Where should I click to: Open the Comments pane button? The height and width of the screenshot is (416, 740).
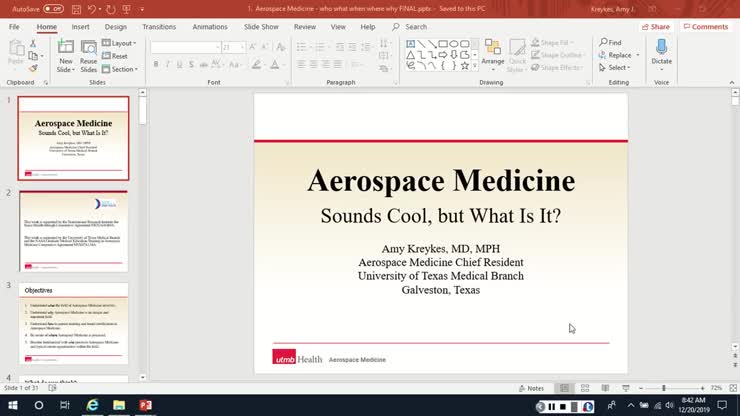[x=706, y=27]
